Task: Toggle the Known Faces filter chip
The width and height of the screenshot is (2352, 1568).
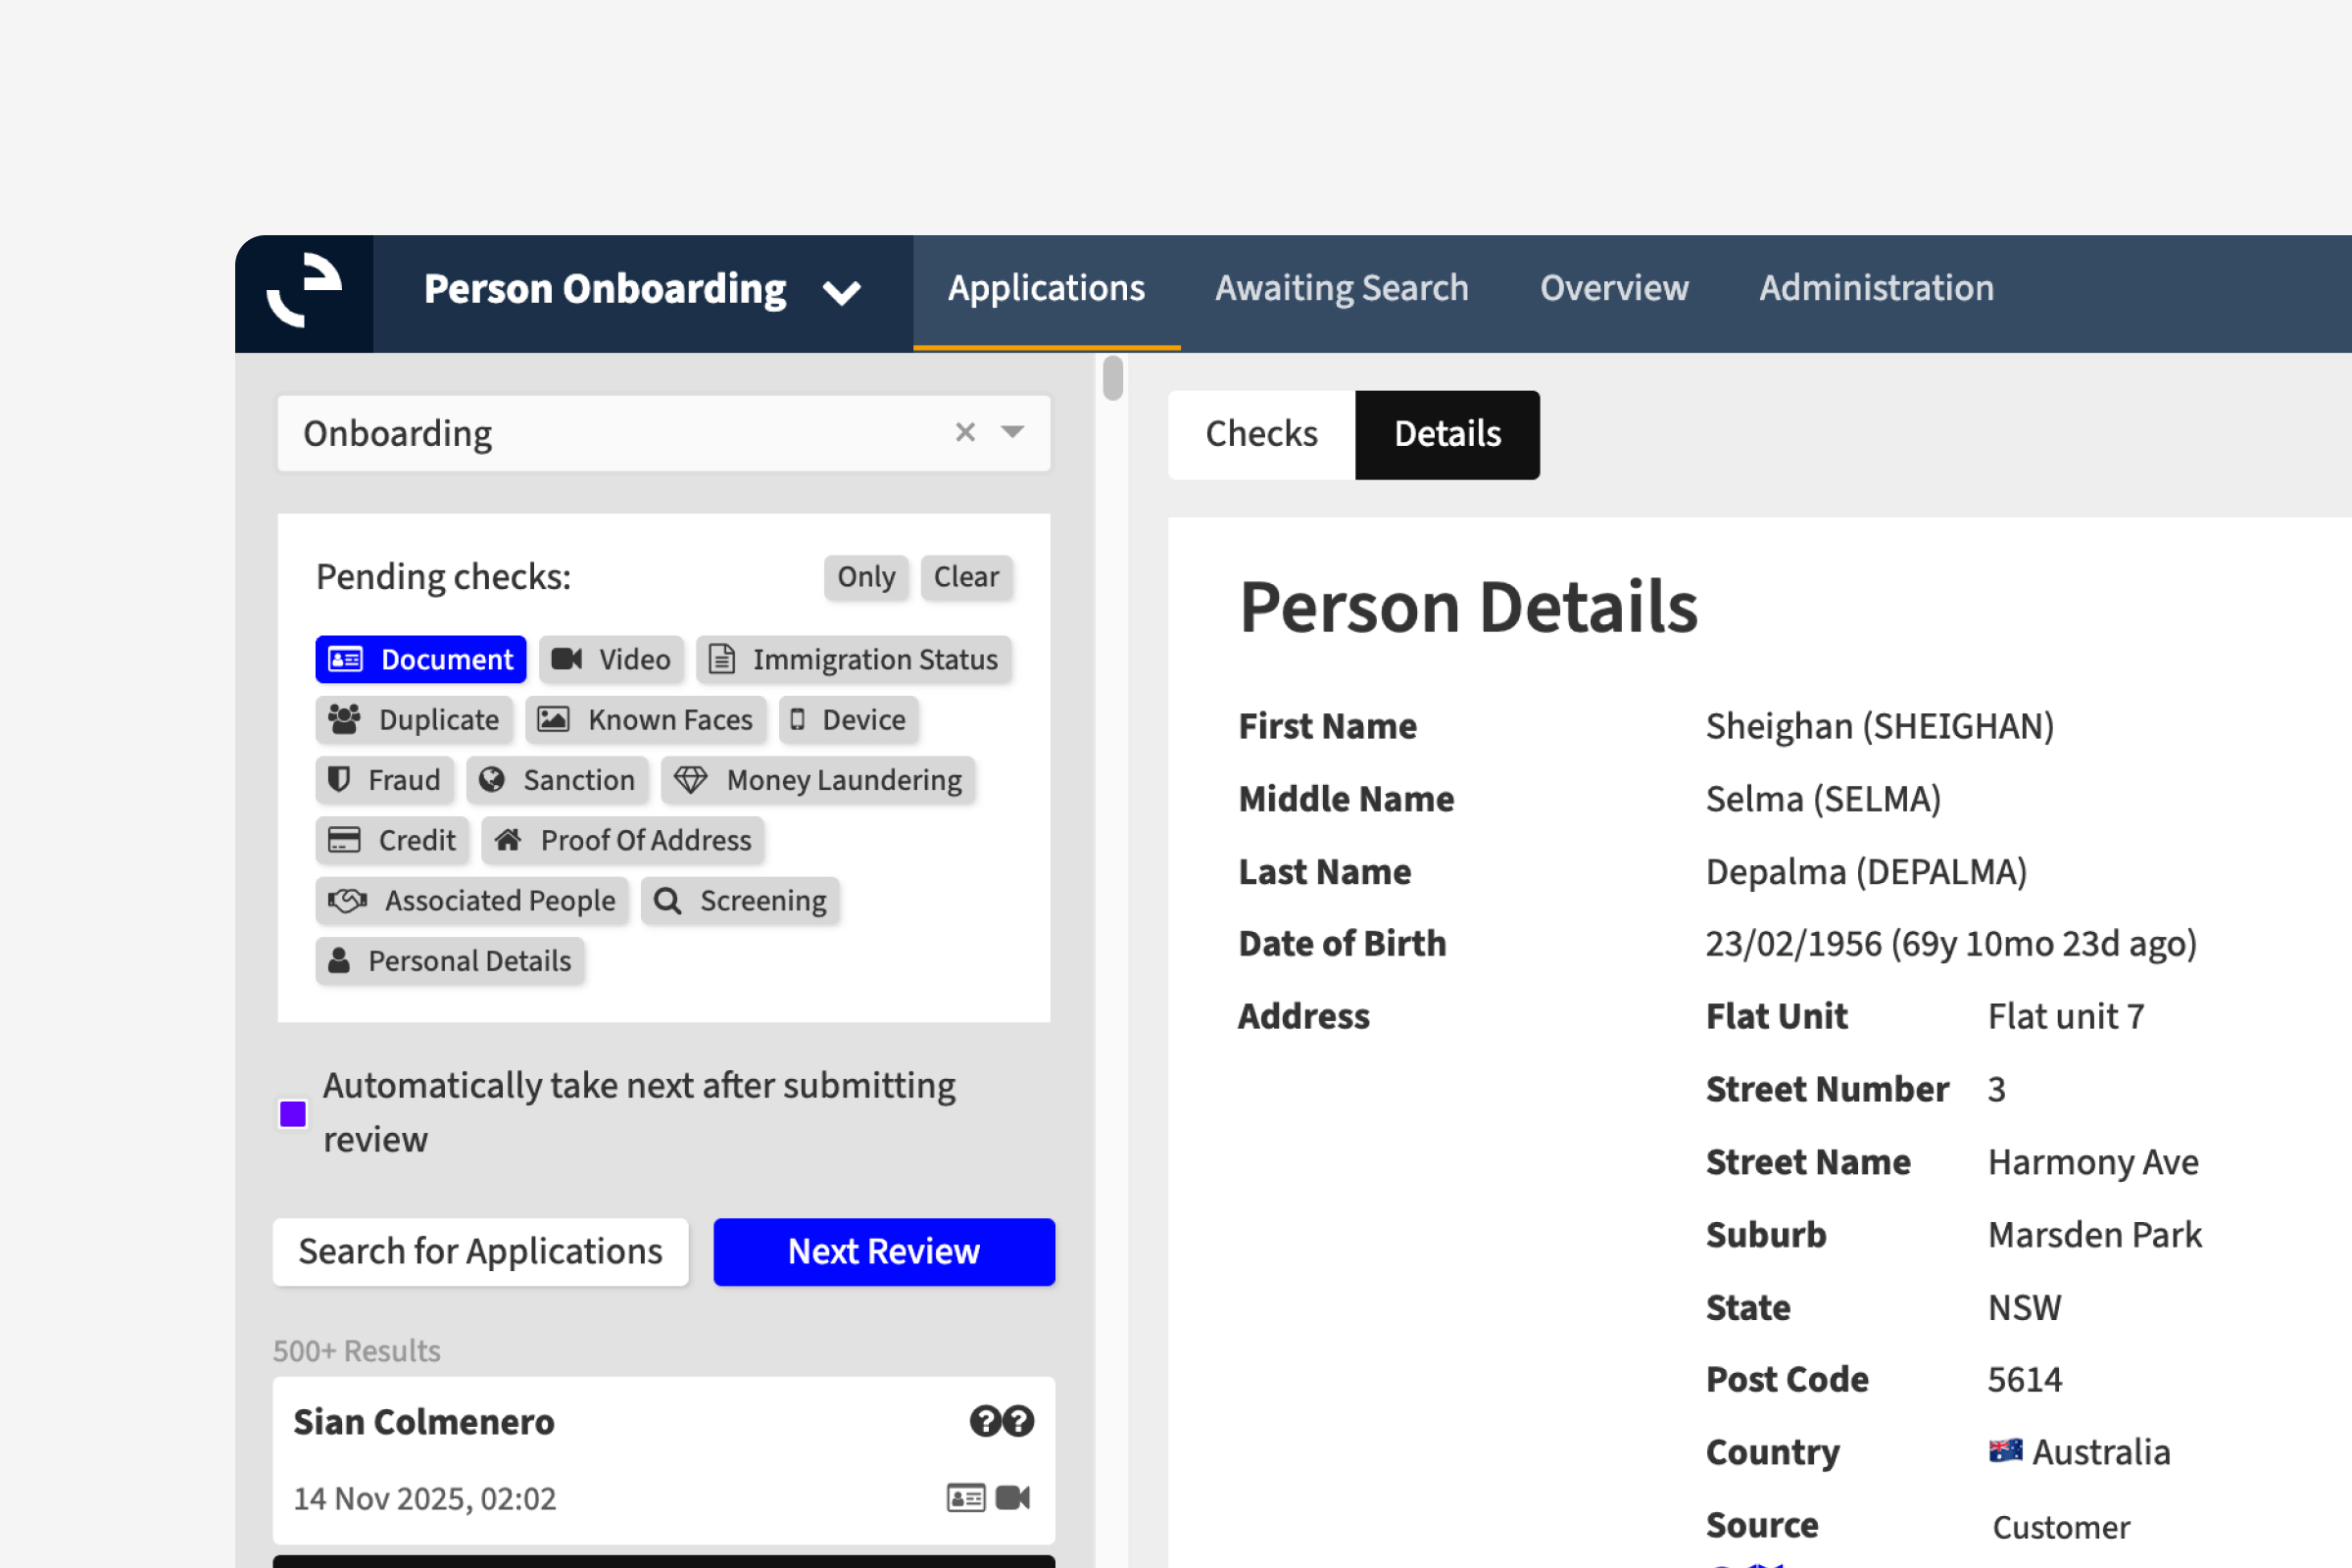Action: [x=646, y=720]
